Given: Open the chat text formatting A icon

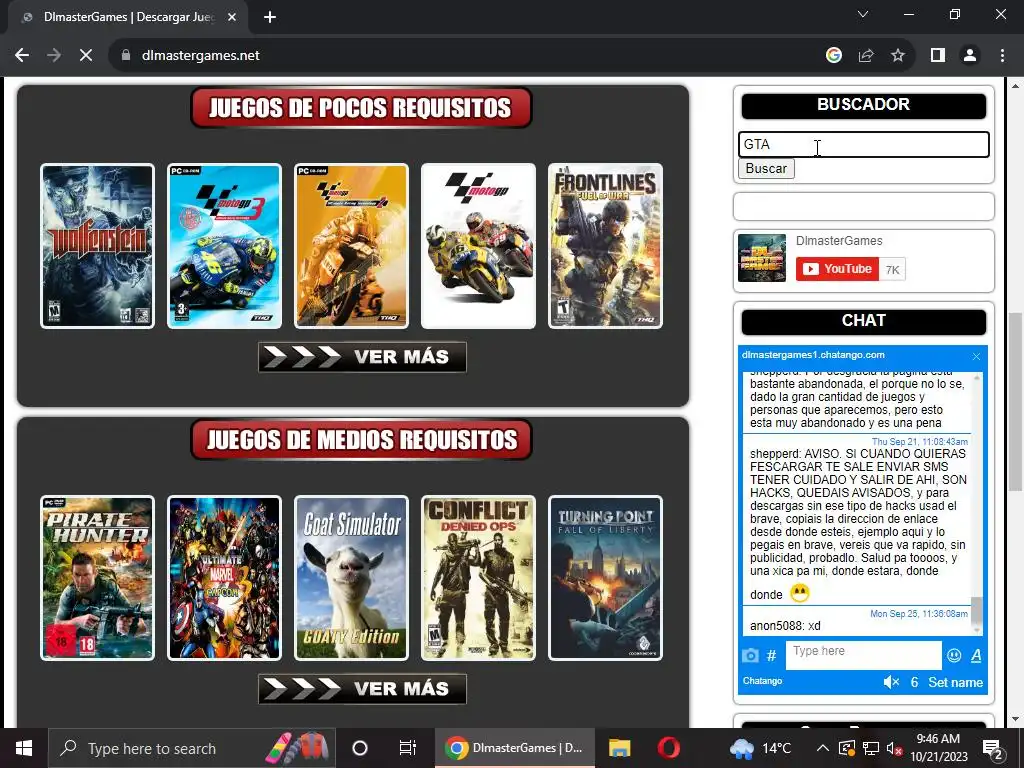Looking at the screenshot, I should pos(976,655).
